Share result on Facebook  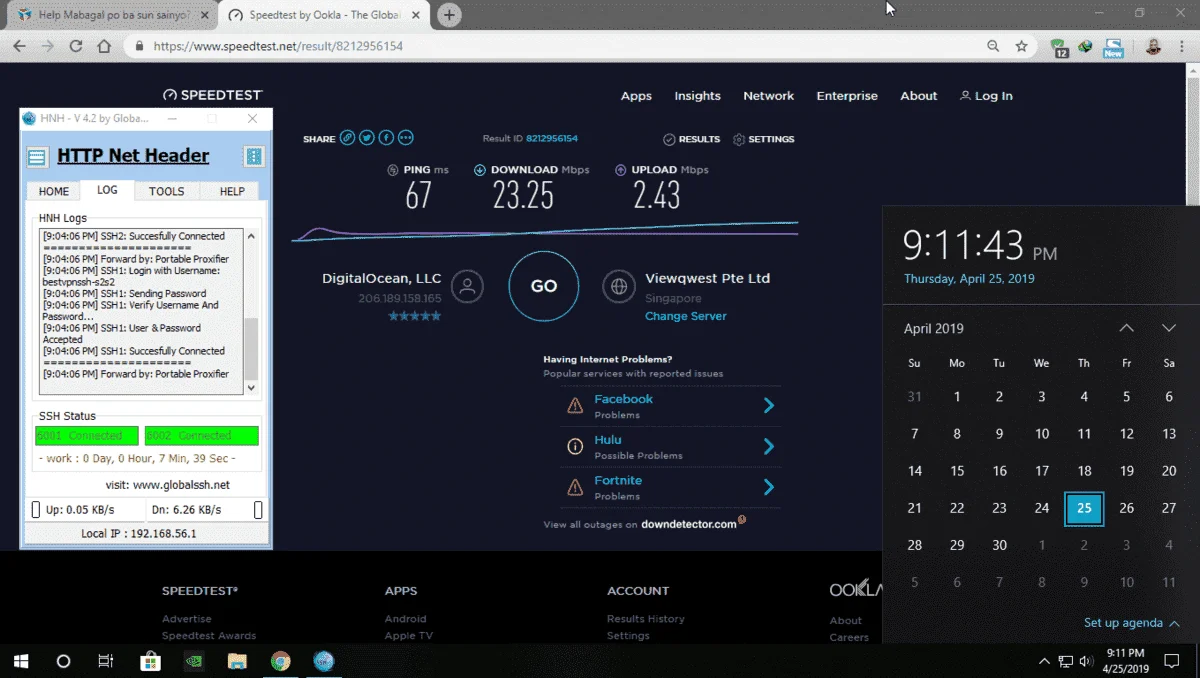(386, 138)
